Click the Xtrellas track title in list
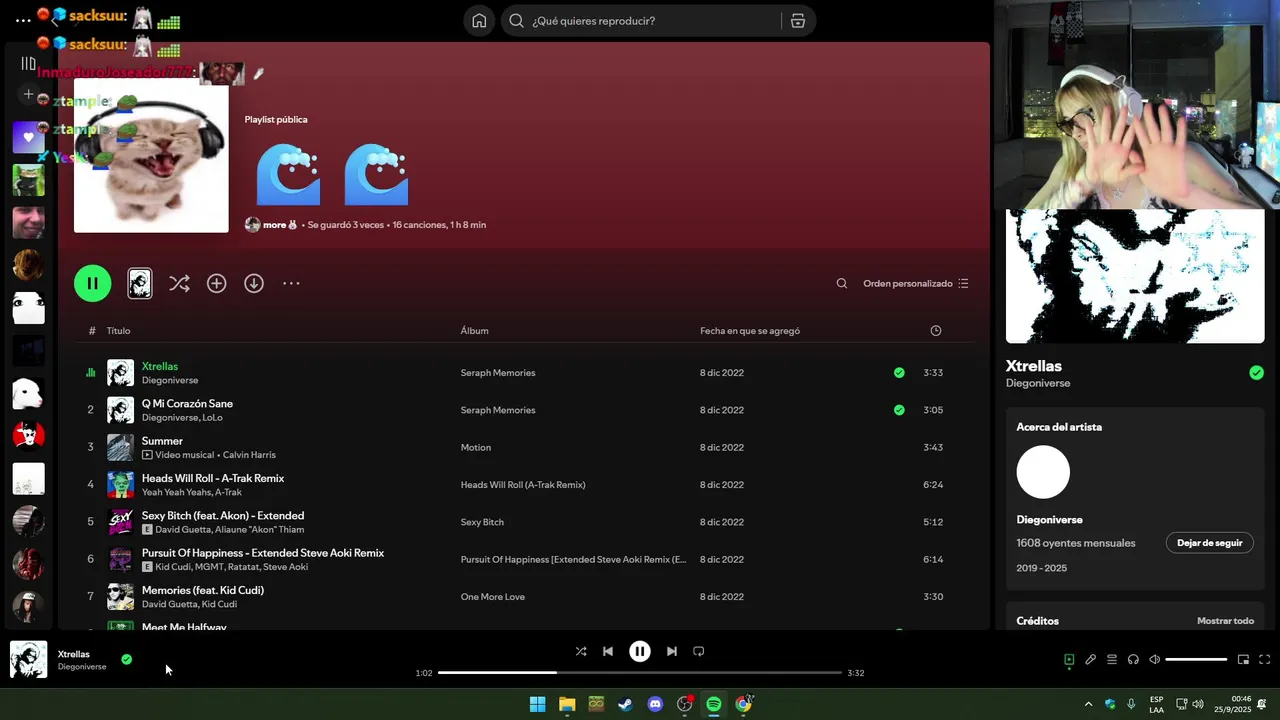 point(160,366)
